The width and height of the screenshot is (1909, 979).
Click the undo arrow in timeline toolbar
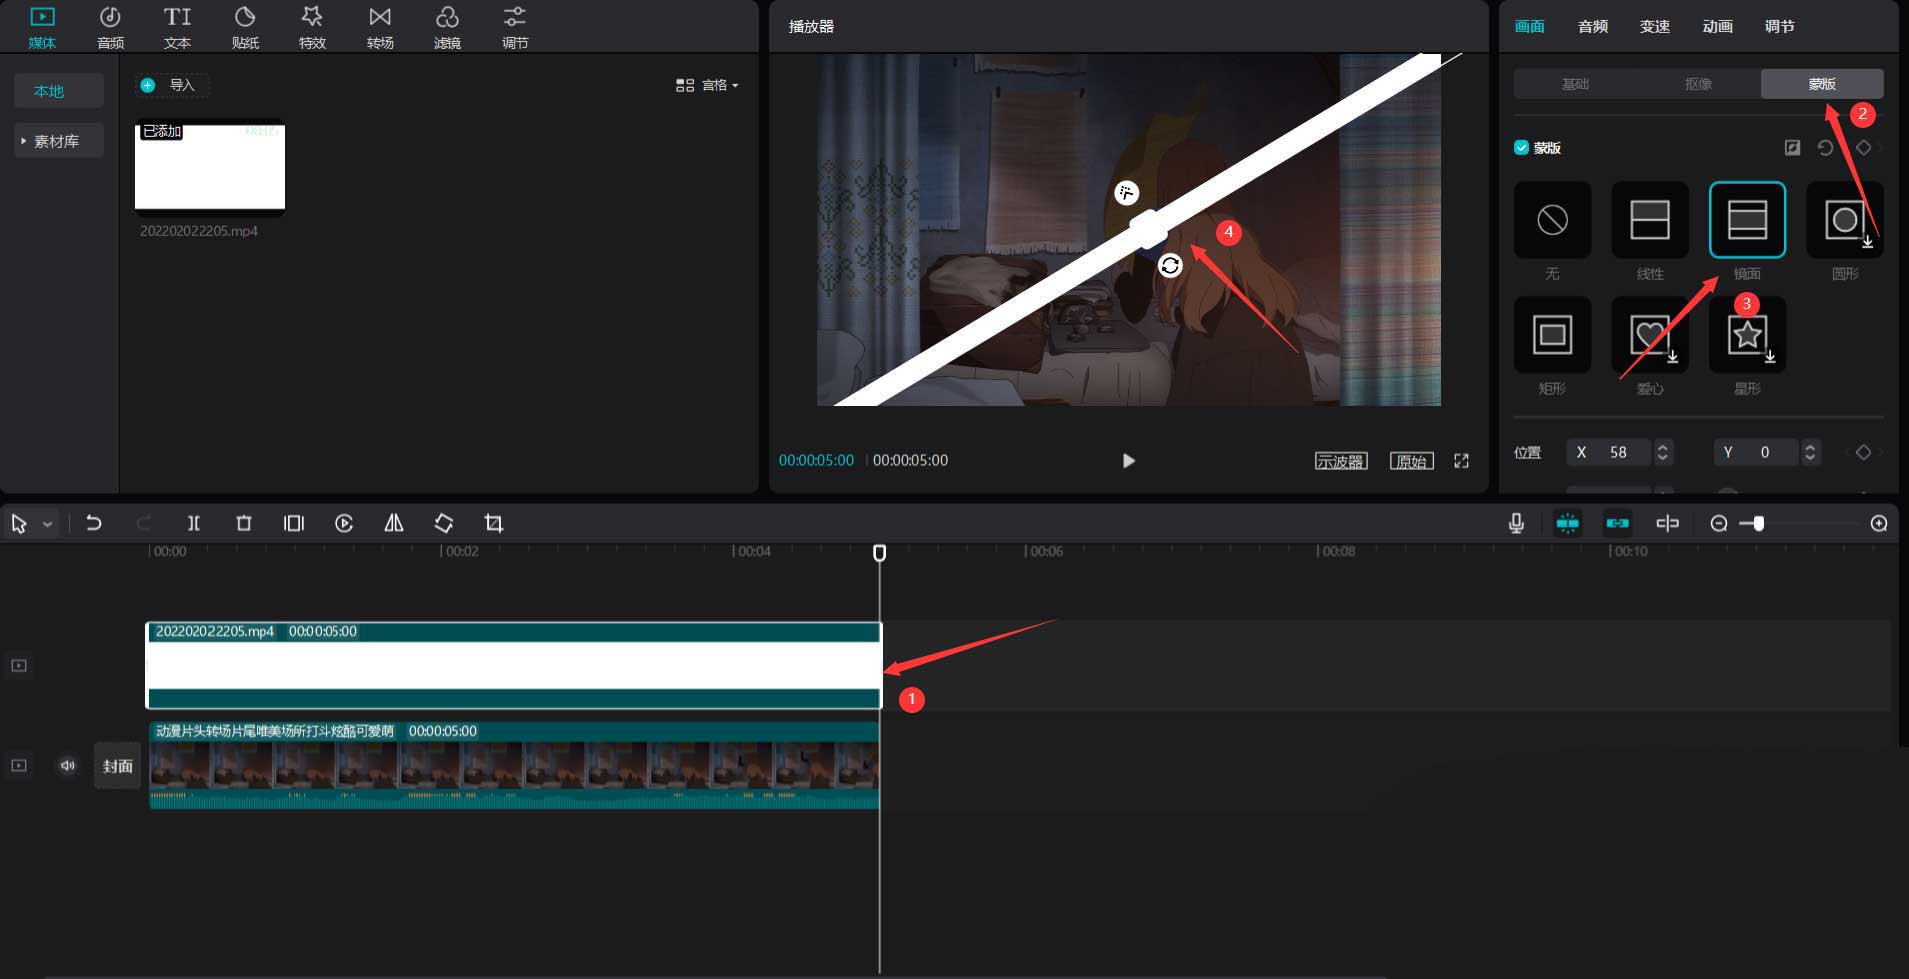(94, 523)
